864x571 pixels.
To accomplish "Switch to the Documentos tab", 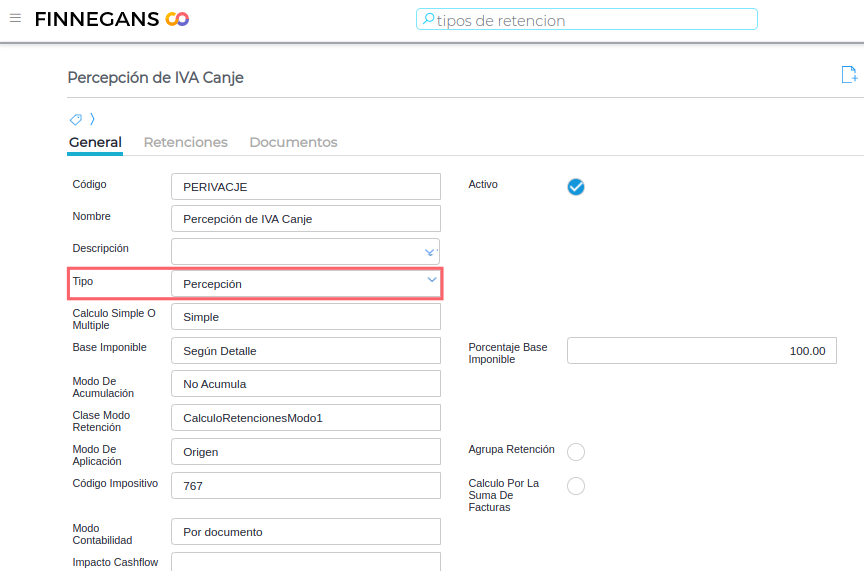I will 293,142.
